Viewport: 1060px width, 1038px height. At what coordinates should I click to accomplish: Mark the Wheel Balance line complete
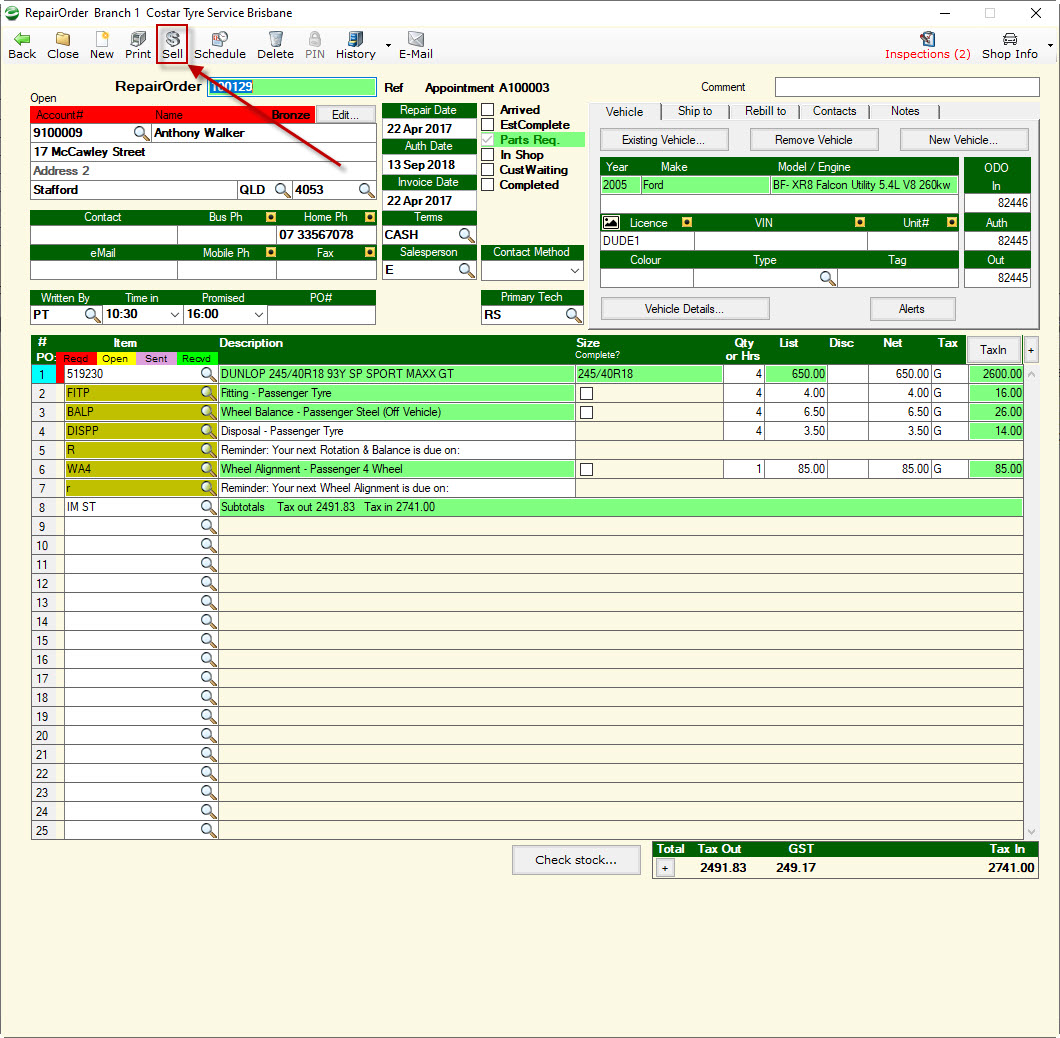pos(587,412)
